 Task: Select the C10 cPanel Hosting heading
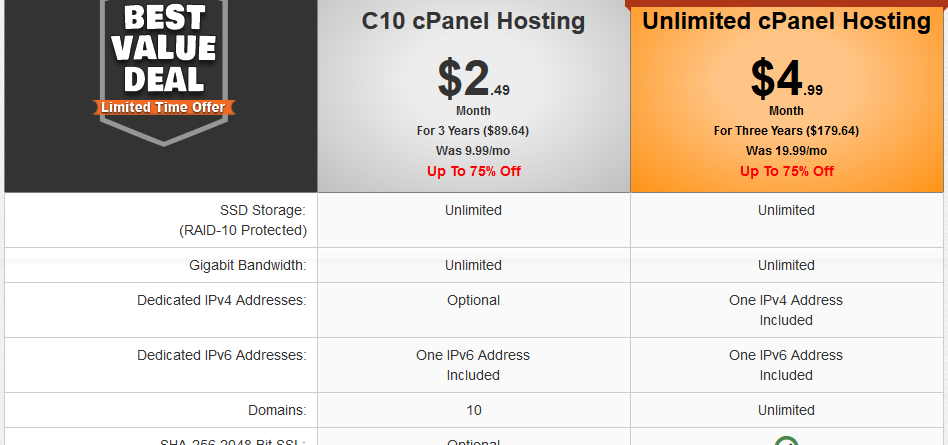(x=473, y=21)
